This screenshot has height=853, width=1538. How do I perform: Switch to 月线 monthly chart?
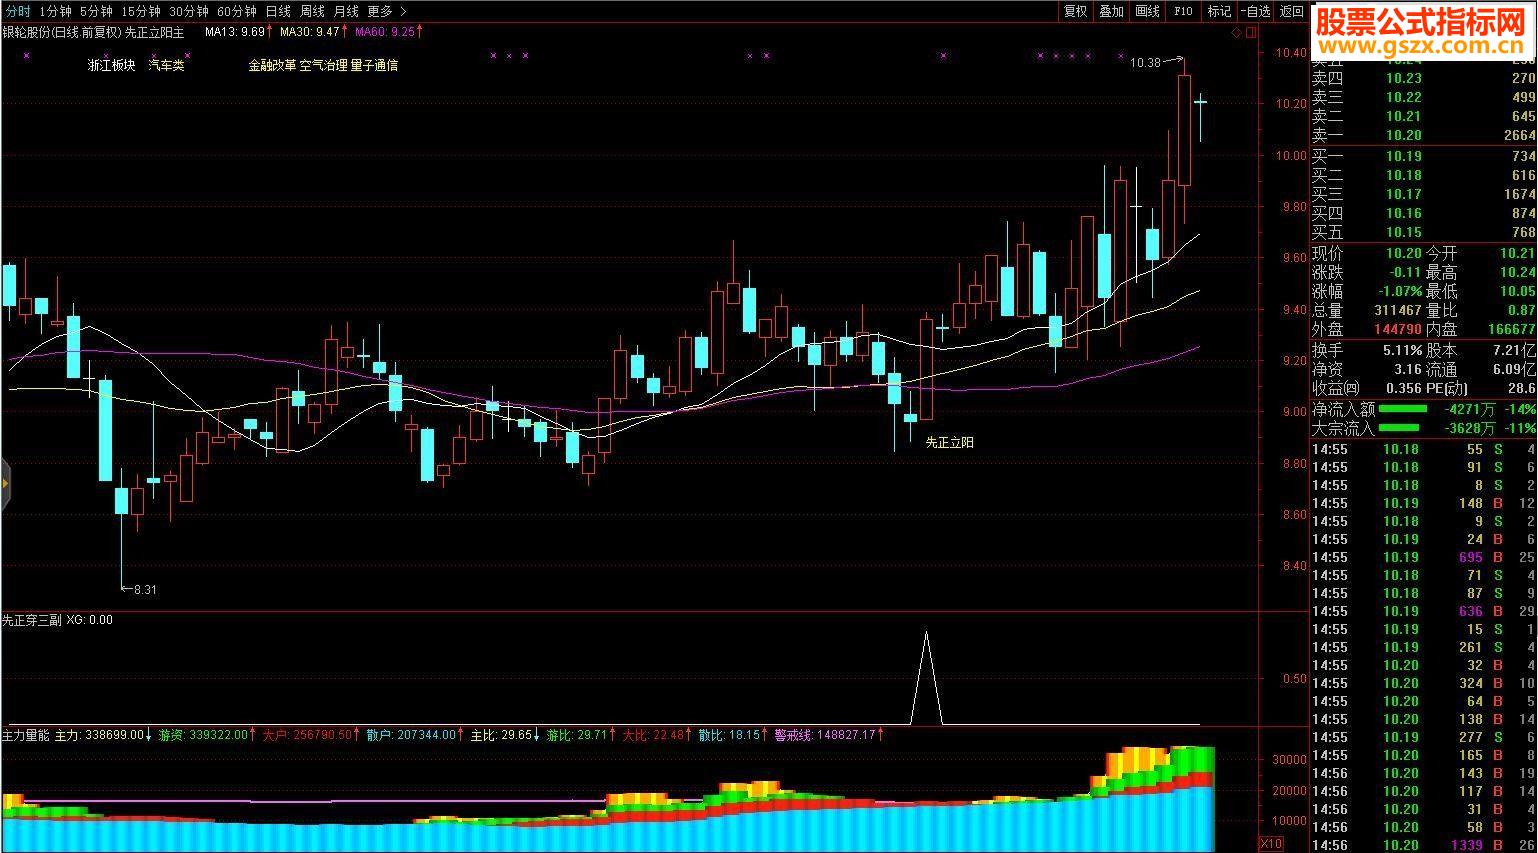(346, 11)
